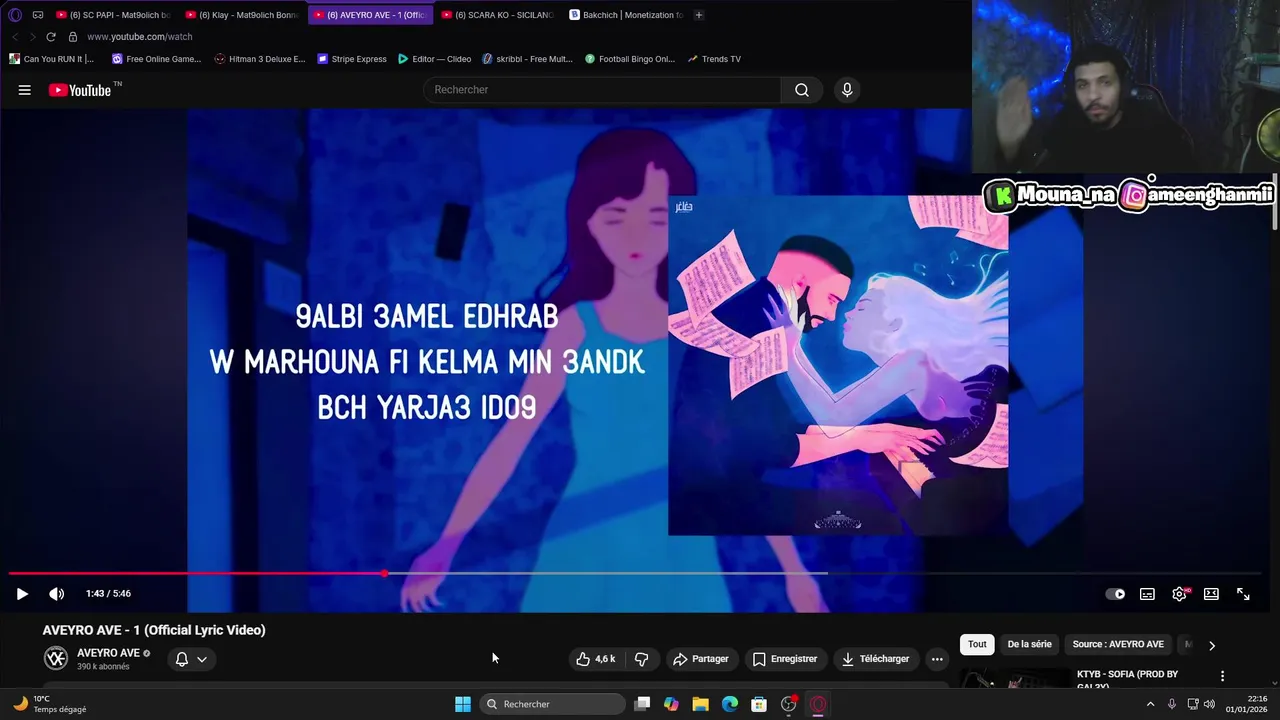Image resolution: width=1280 pixels, height=720 pixels.
Task: Mute the video volume speaker icon
Action: (57, 594)
